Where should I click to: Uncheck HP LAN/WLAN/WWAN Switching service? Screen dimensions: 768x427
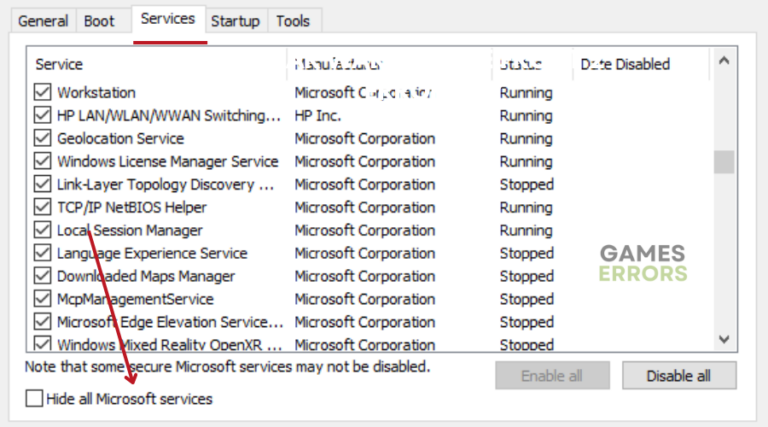(x=42, y=115)
